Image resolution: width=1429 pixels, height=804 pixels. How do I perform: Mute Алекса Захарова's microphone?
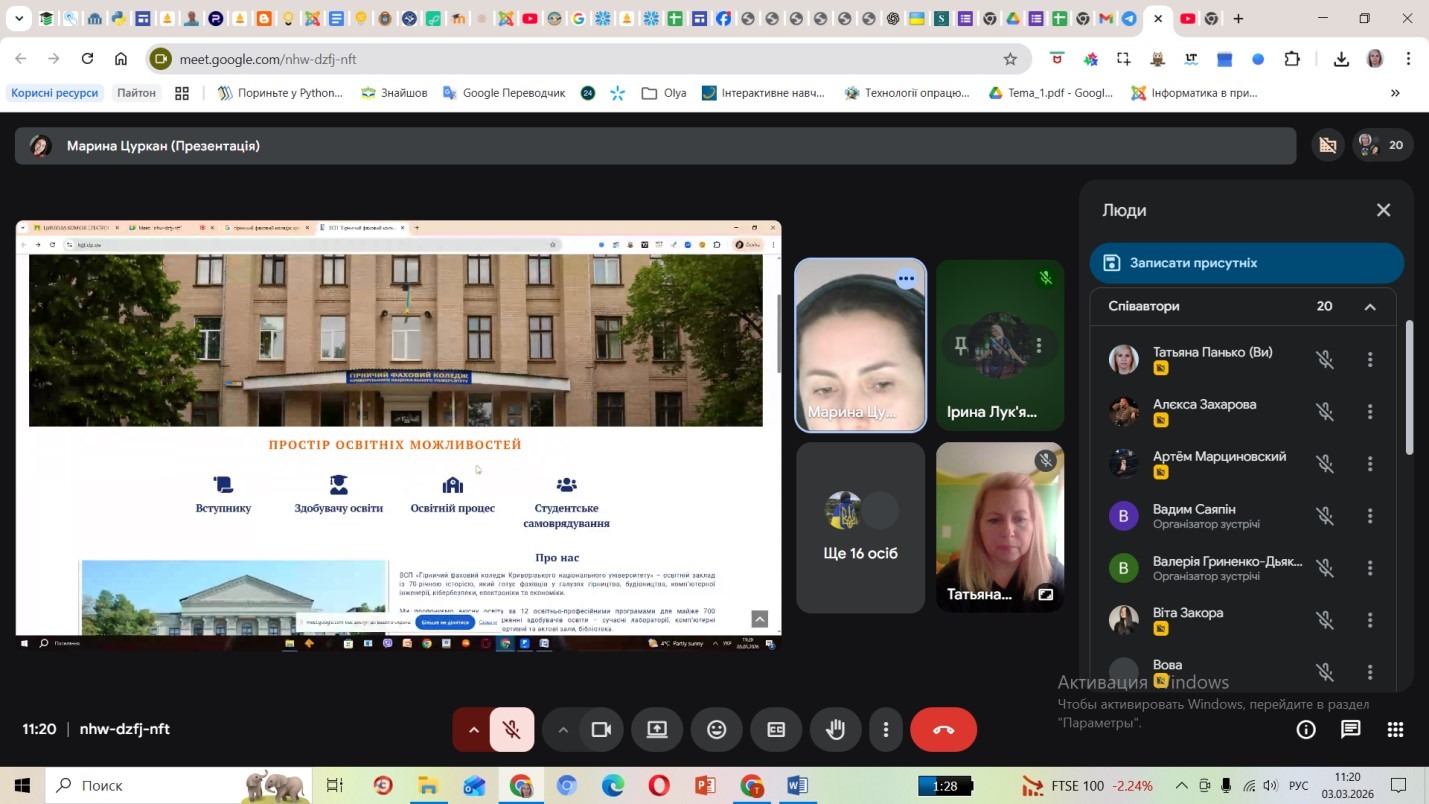1325,412
